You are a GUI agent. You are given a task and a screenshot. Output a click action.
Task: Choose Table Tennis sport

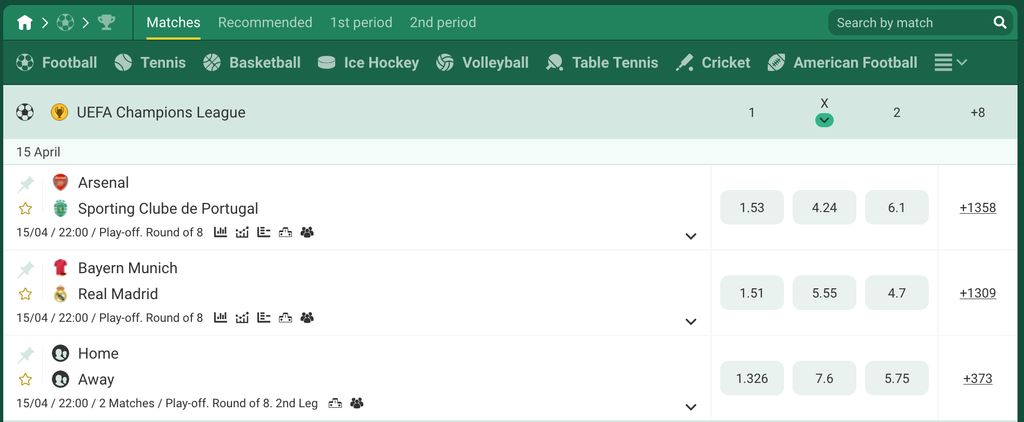tap(602, 63)
